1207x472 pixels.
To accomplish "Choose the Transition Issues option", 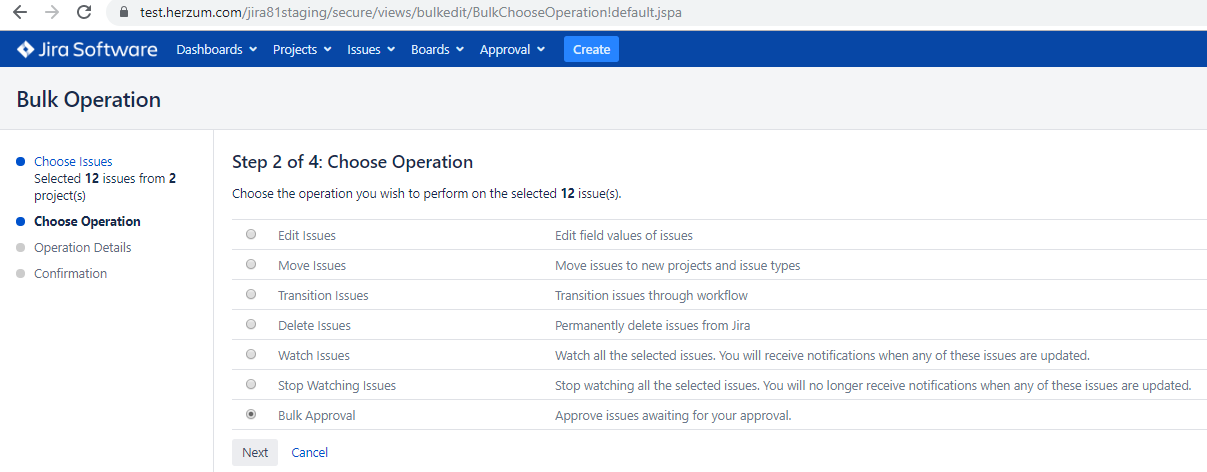I will (x=251, y=295).
